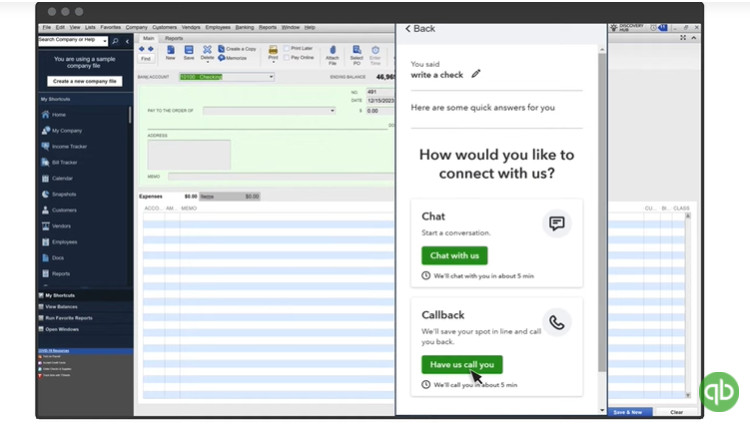The width and height of the screenshot is (750, 425).
Task: Select the Items tab
Action: [x=230, y=196]
